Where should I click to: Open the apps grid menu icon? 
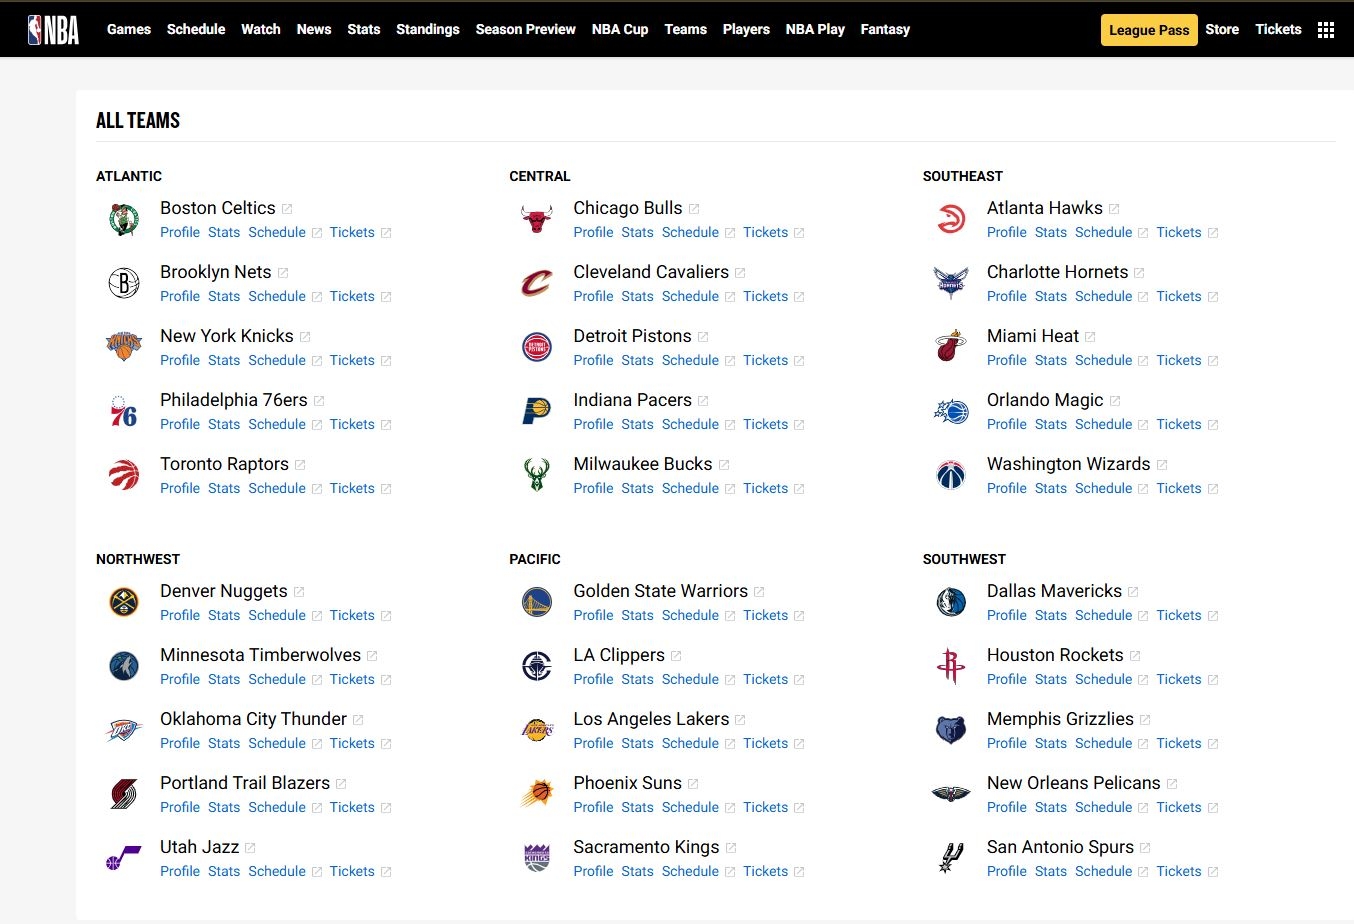pyautogui.click(x=1326, y=30)
